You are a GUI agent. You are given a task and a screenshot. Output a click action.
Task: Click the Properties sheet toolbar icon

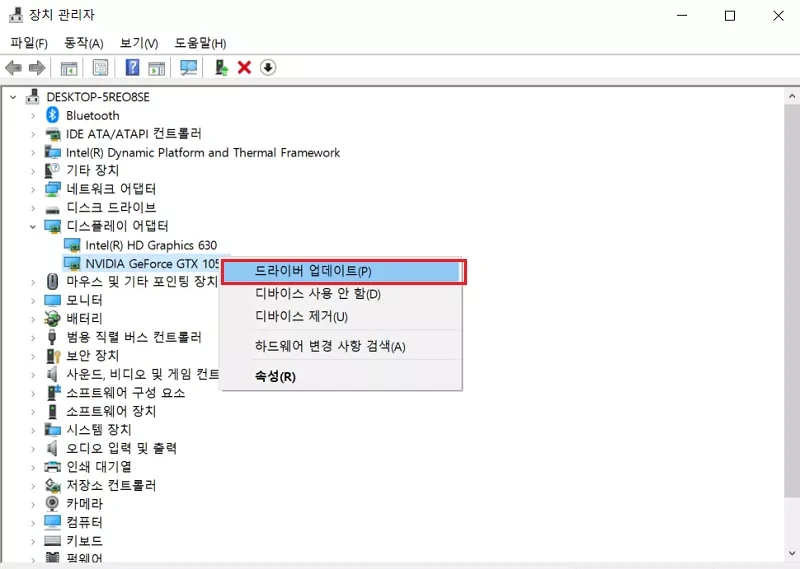tap(101, 67)
